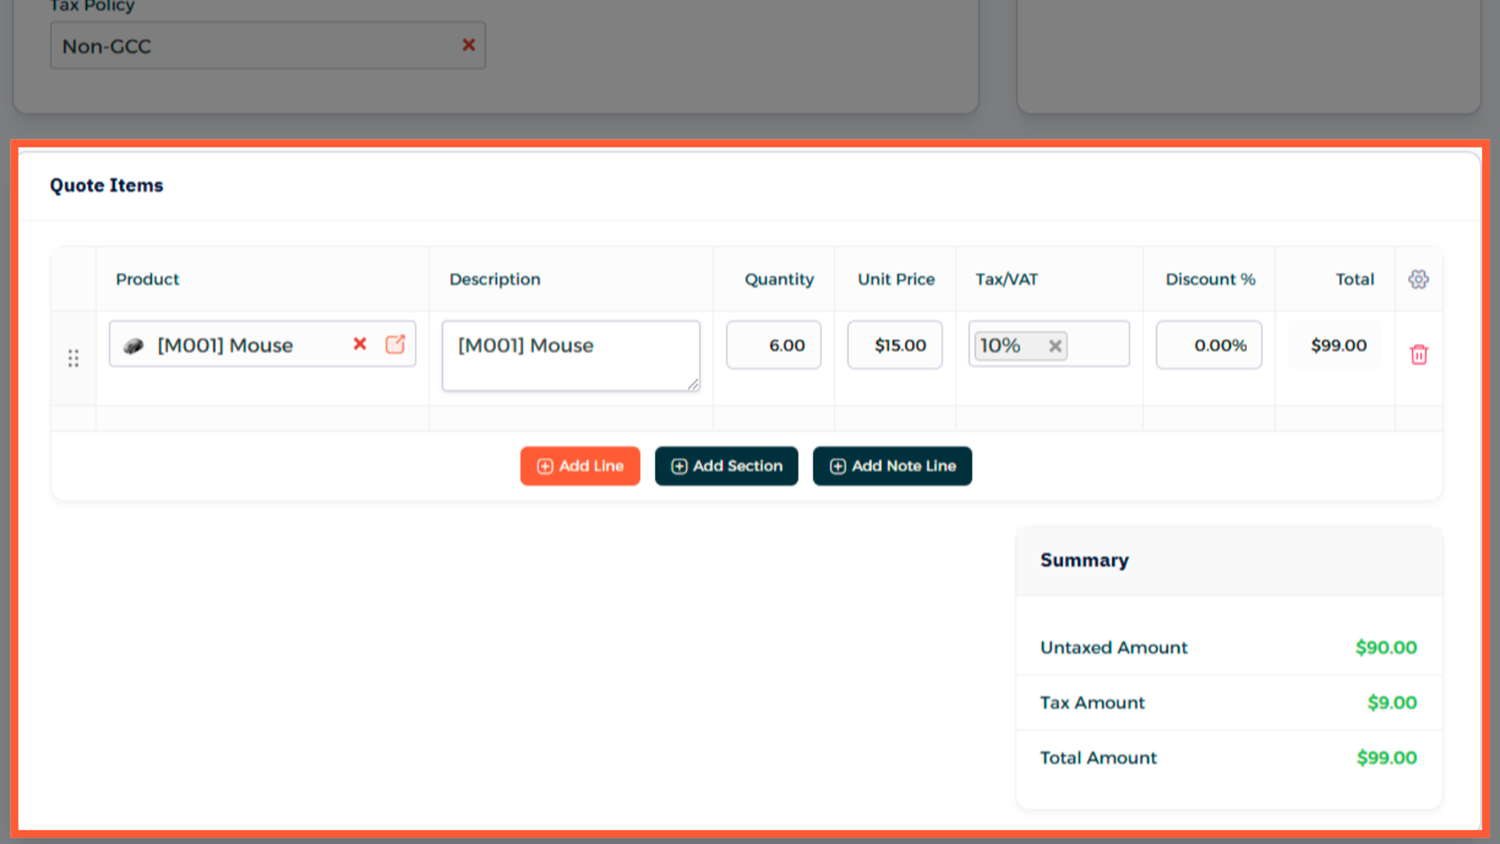Clear the Non-GCC tax policy
The height and width of the screenshot is (844, 1500).
(x=468, y=45)
